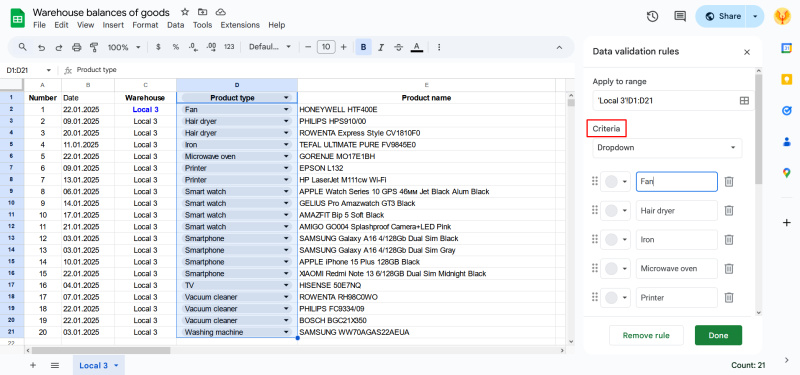
Task: Open Google Maps in the side panel
Action: (786, 173)
